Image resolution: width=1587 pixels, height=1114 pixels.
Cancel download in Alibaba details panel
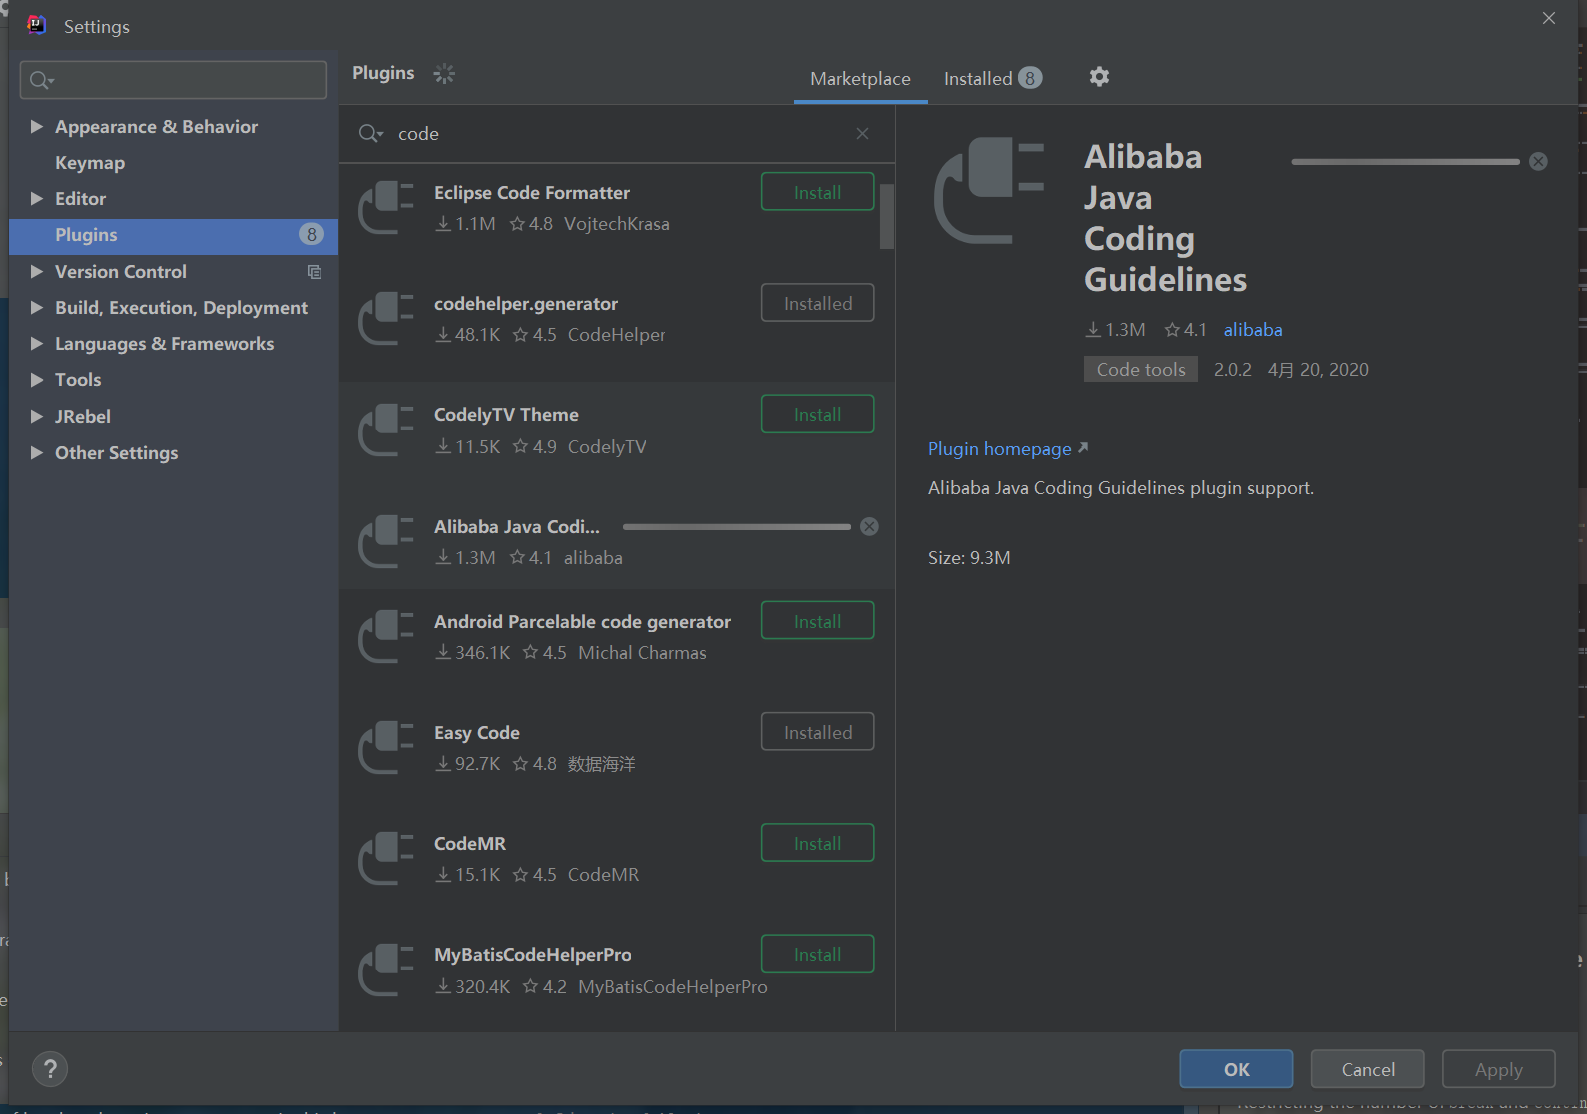click(1538, 161)
